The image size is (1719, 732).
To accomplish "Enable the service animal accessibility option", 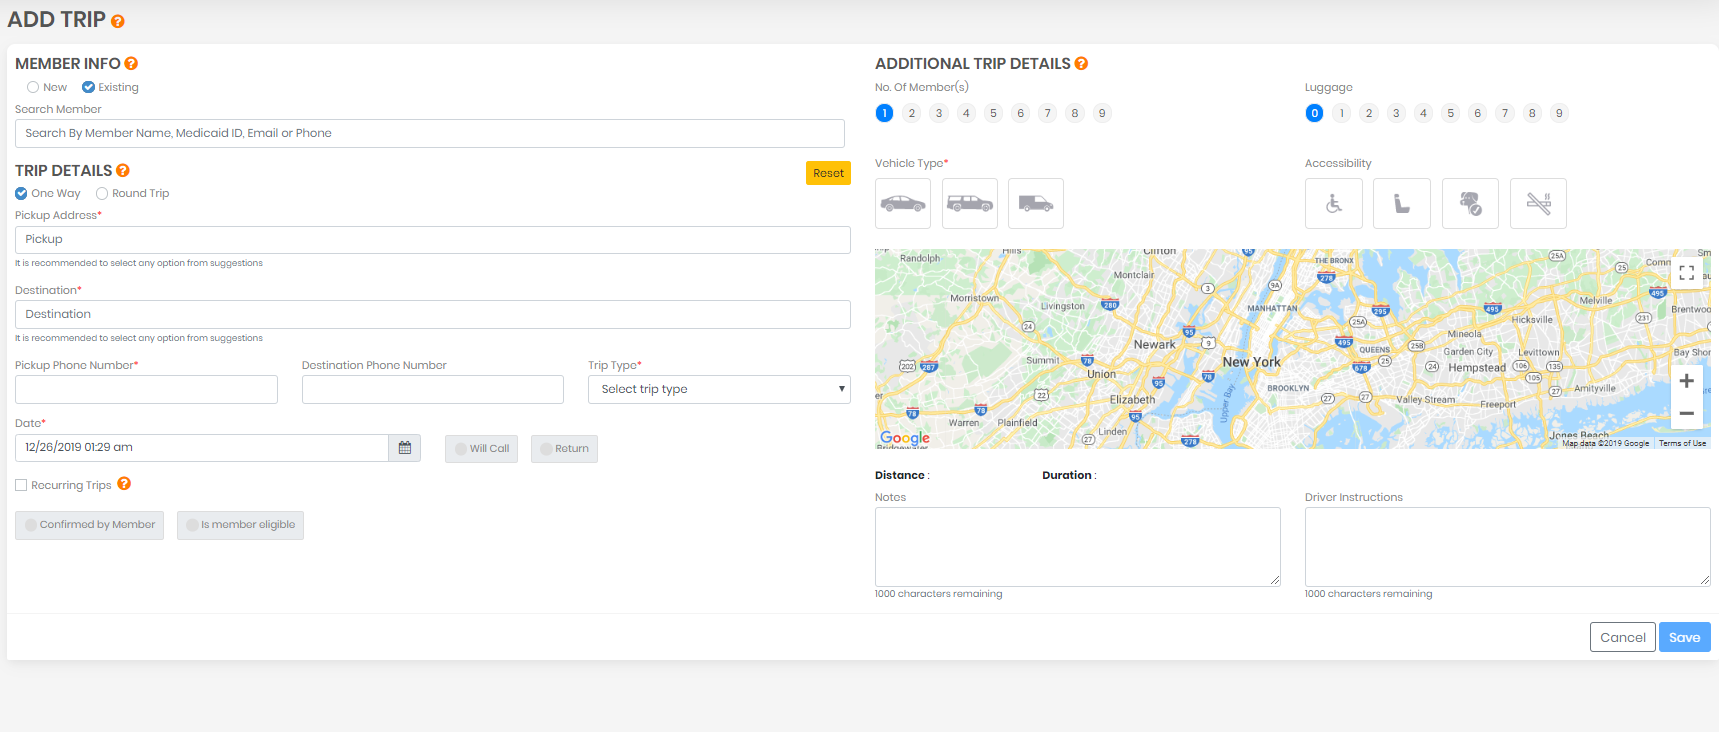I will pos(1470,204).
